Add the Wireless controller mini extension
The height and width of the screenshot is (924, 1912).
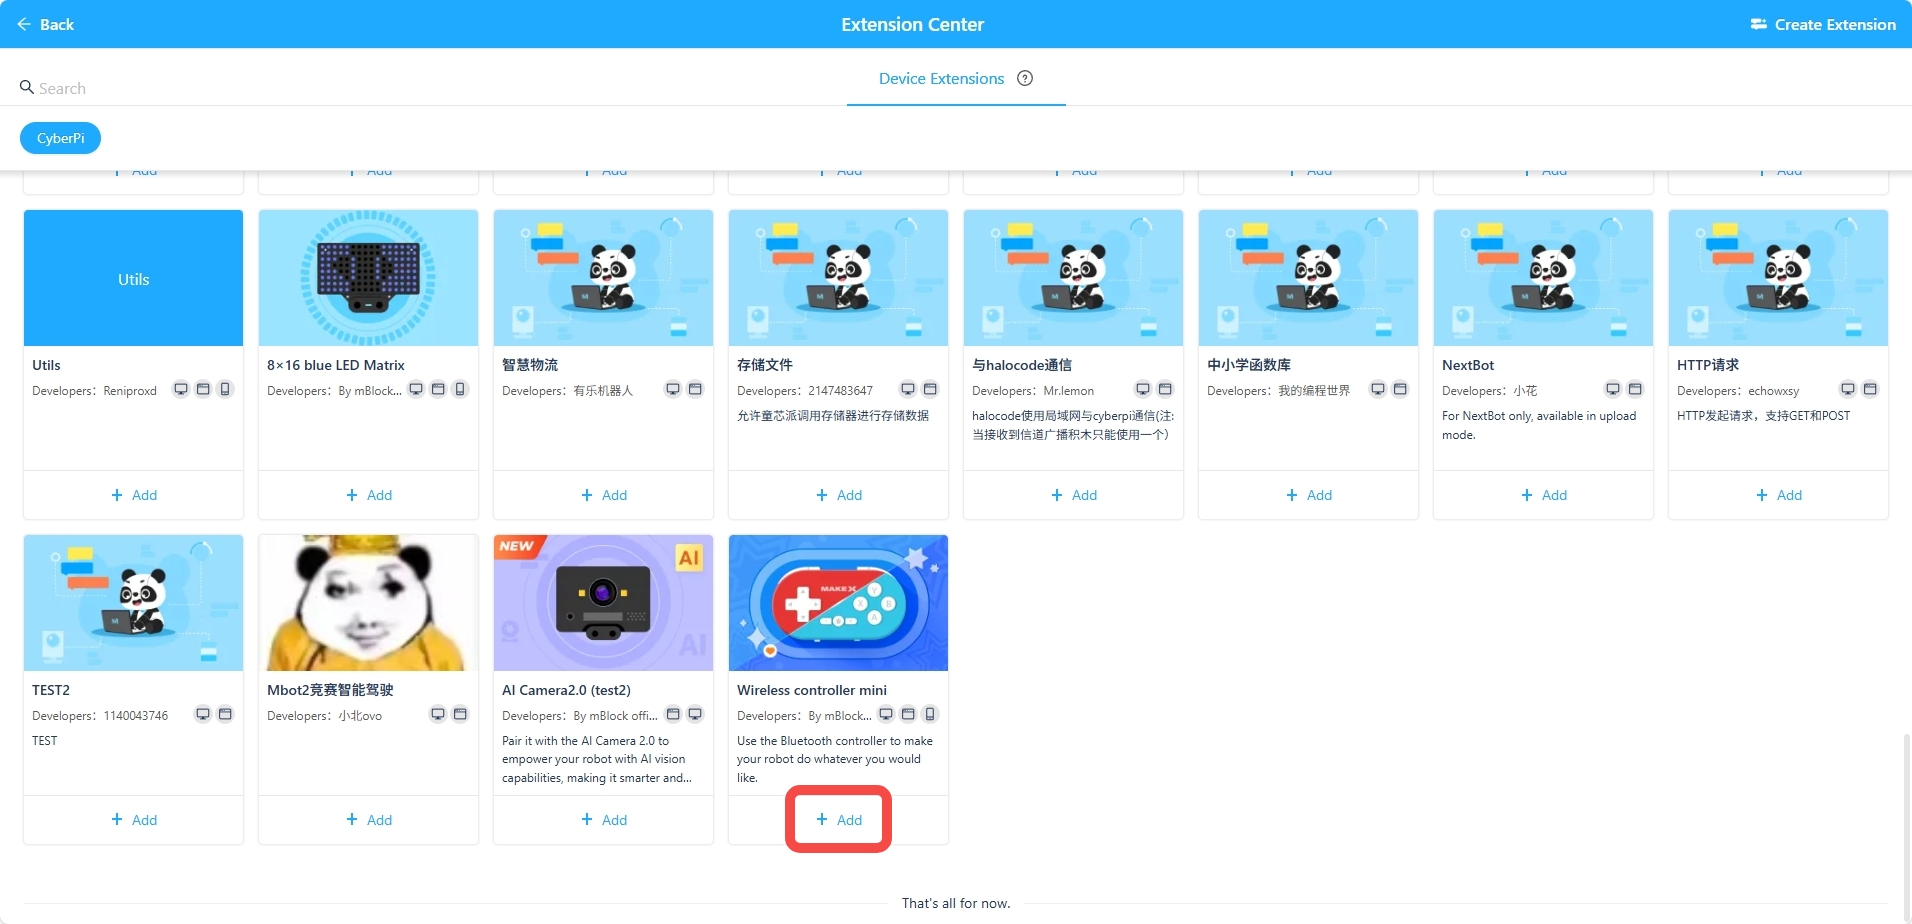(838, 818)
